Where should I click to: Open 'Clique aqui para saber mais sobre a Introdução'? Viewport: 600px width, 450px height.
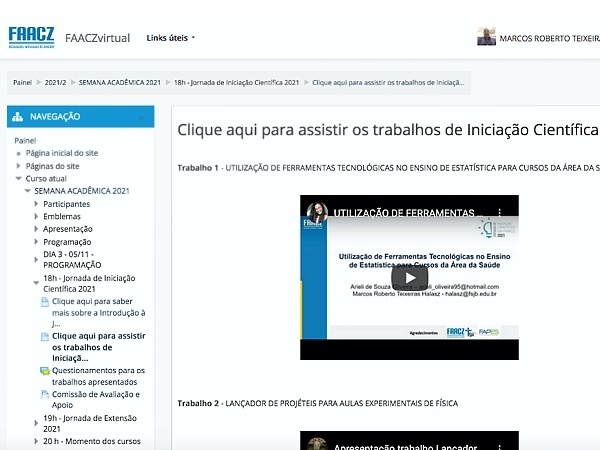tap(99, 313)
